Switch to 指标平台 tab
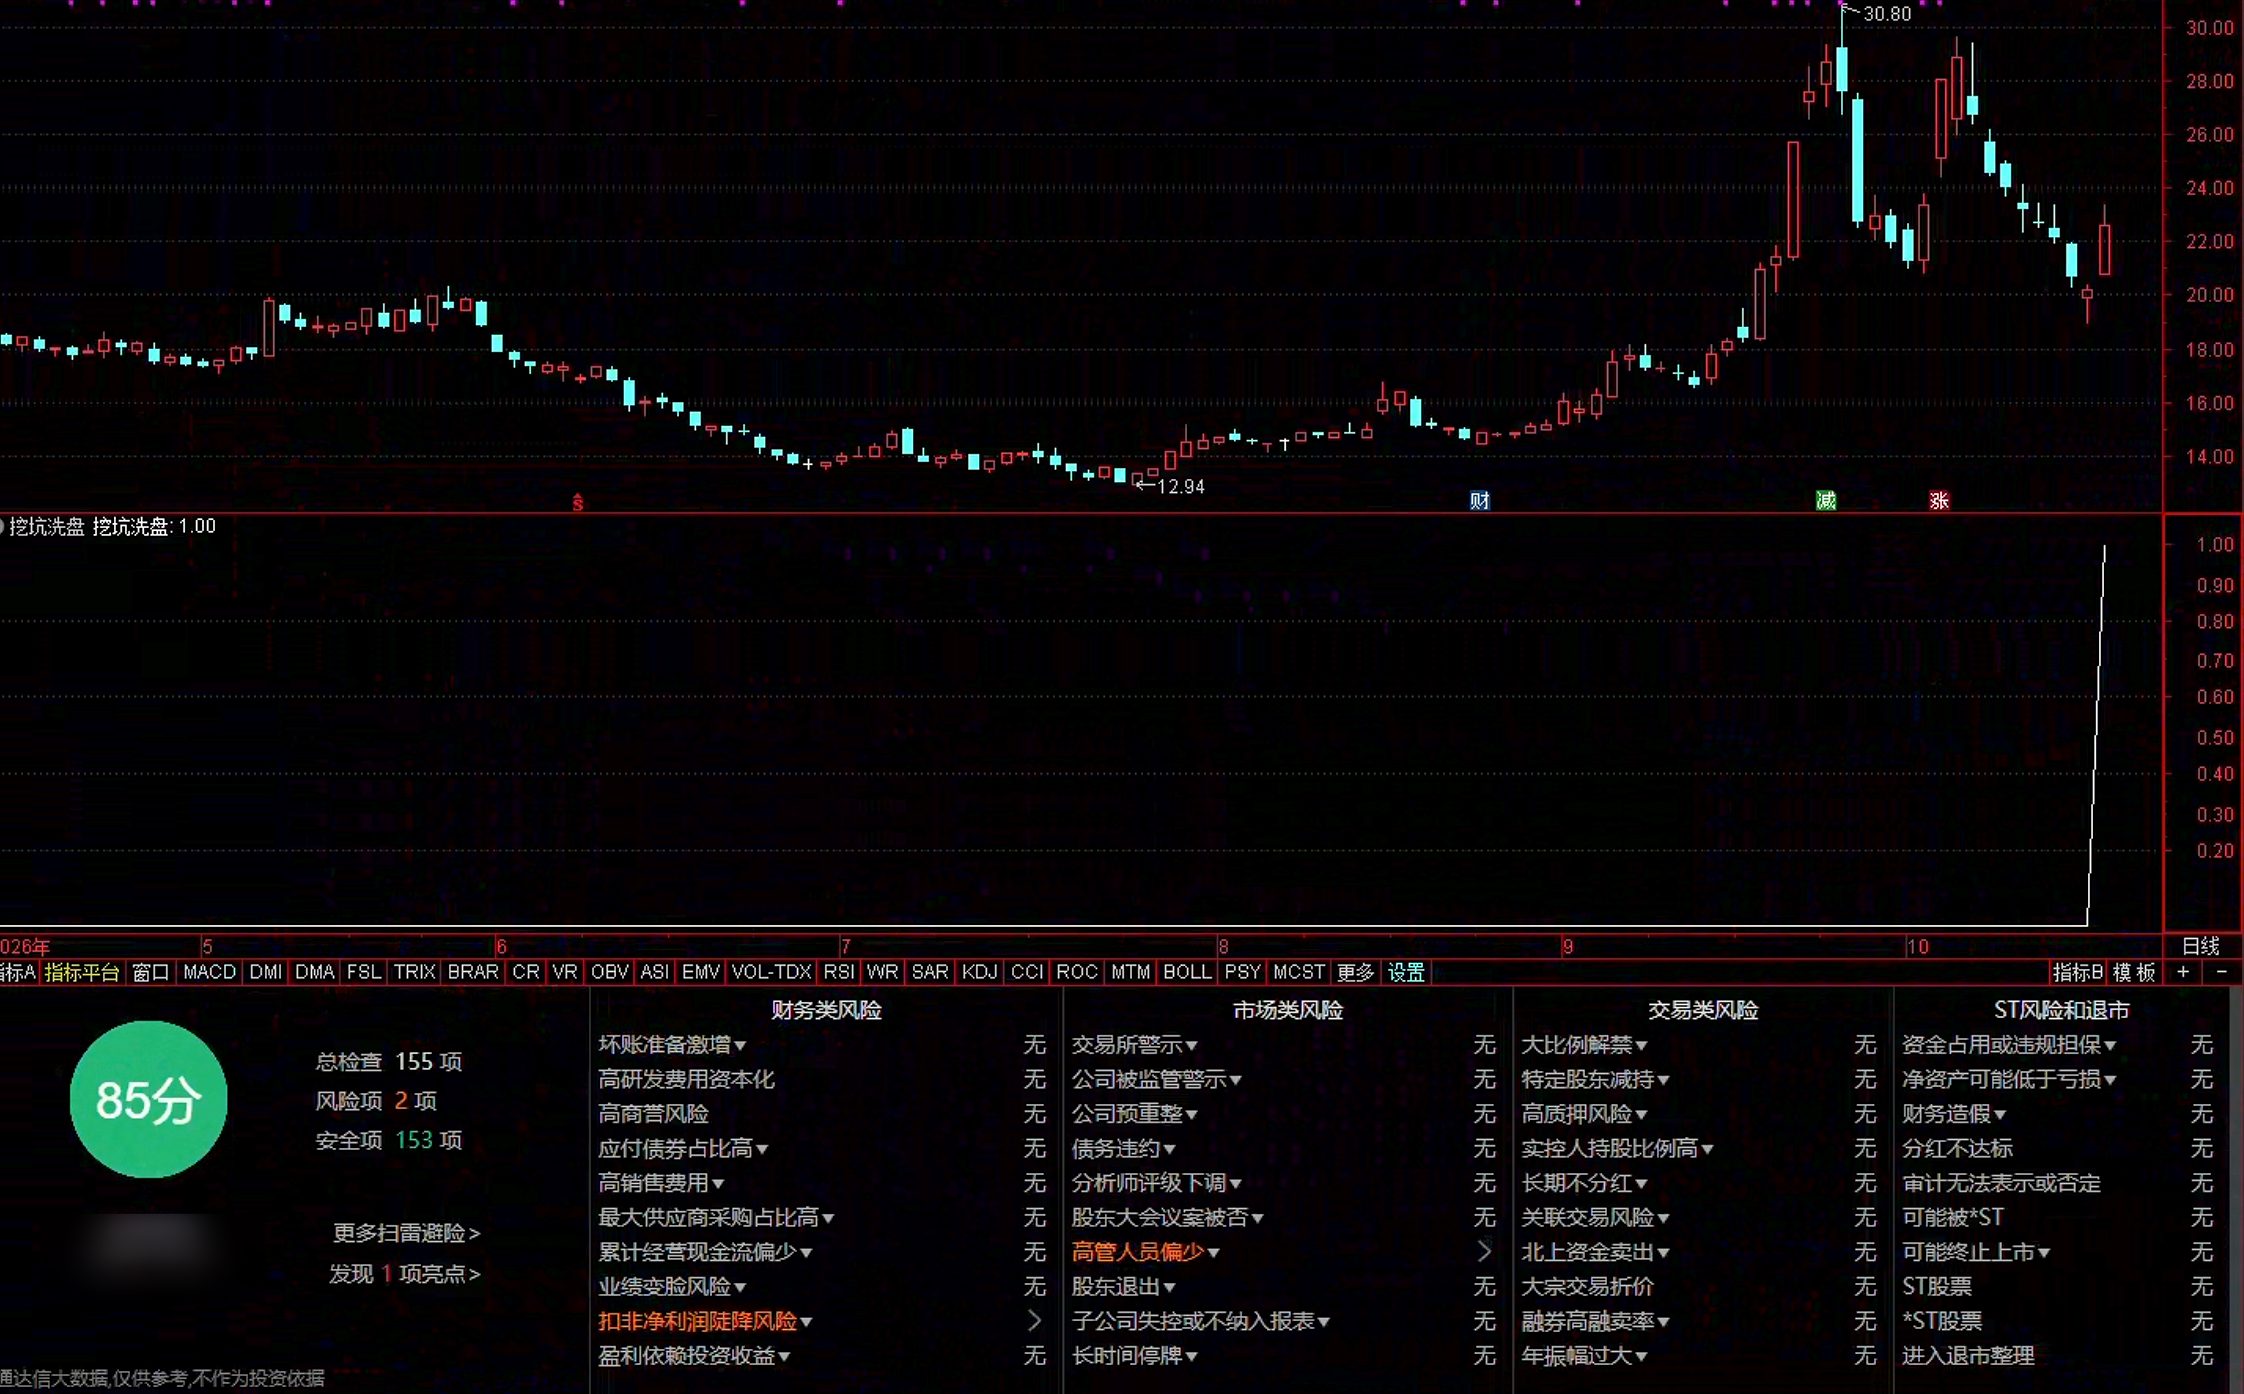 [x=82, y=972]
